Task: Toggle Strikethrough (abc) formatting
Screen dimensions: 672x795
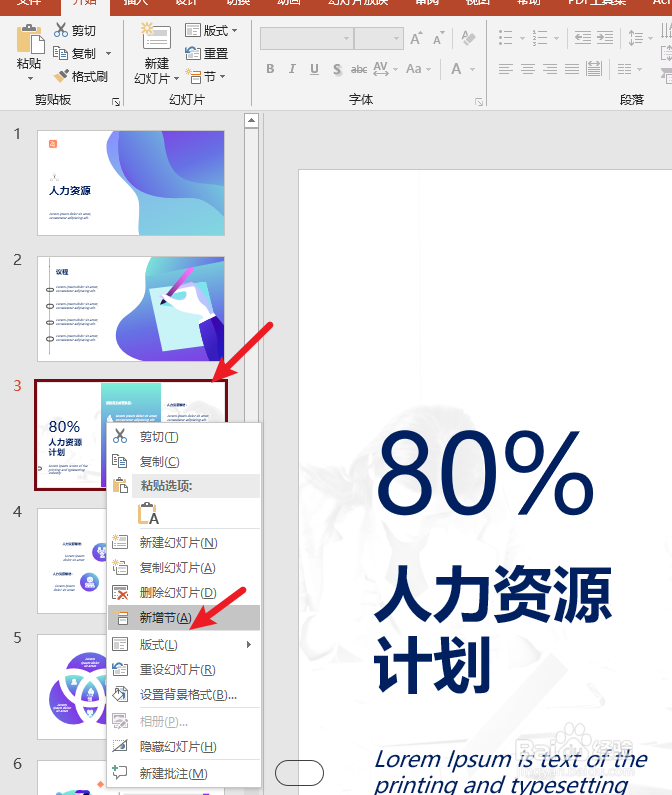Action: click(x=359, y=69)
